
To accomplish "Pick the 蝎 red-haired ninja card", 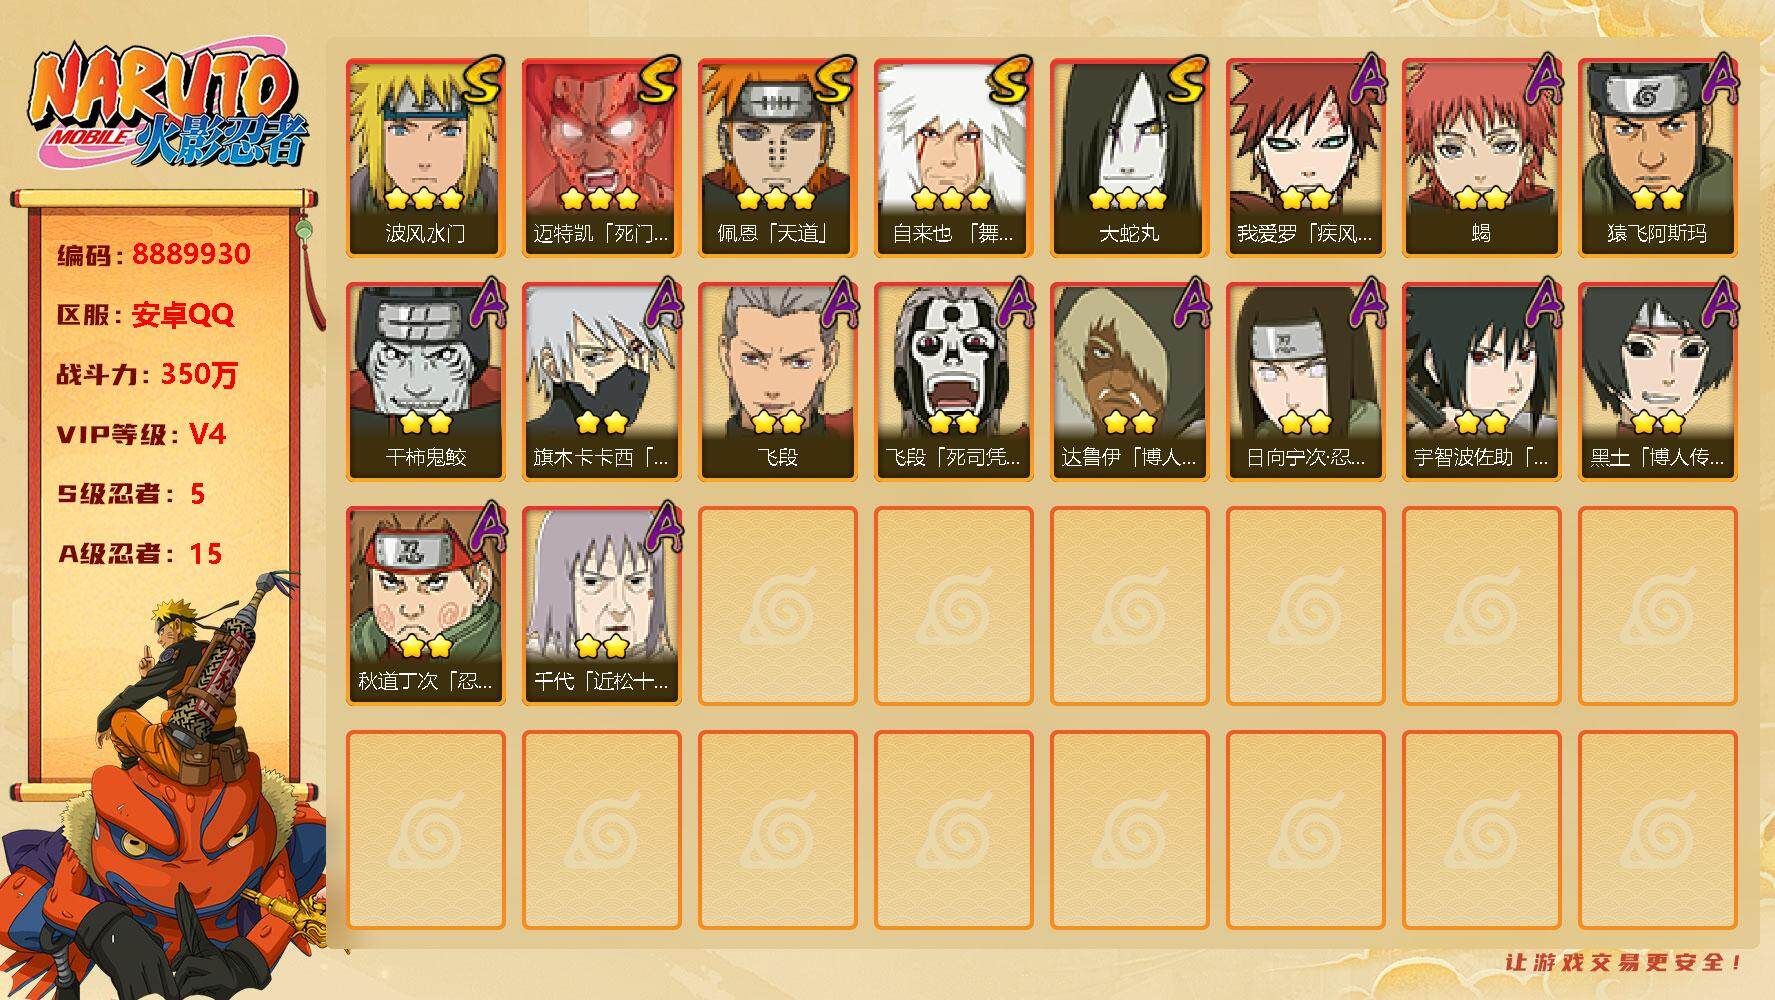I will [x=1482, y=158].
